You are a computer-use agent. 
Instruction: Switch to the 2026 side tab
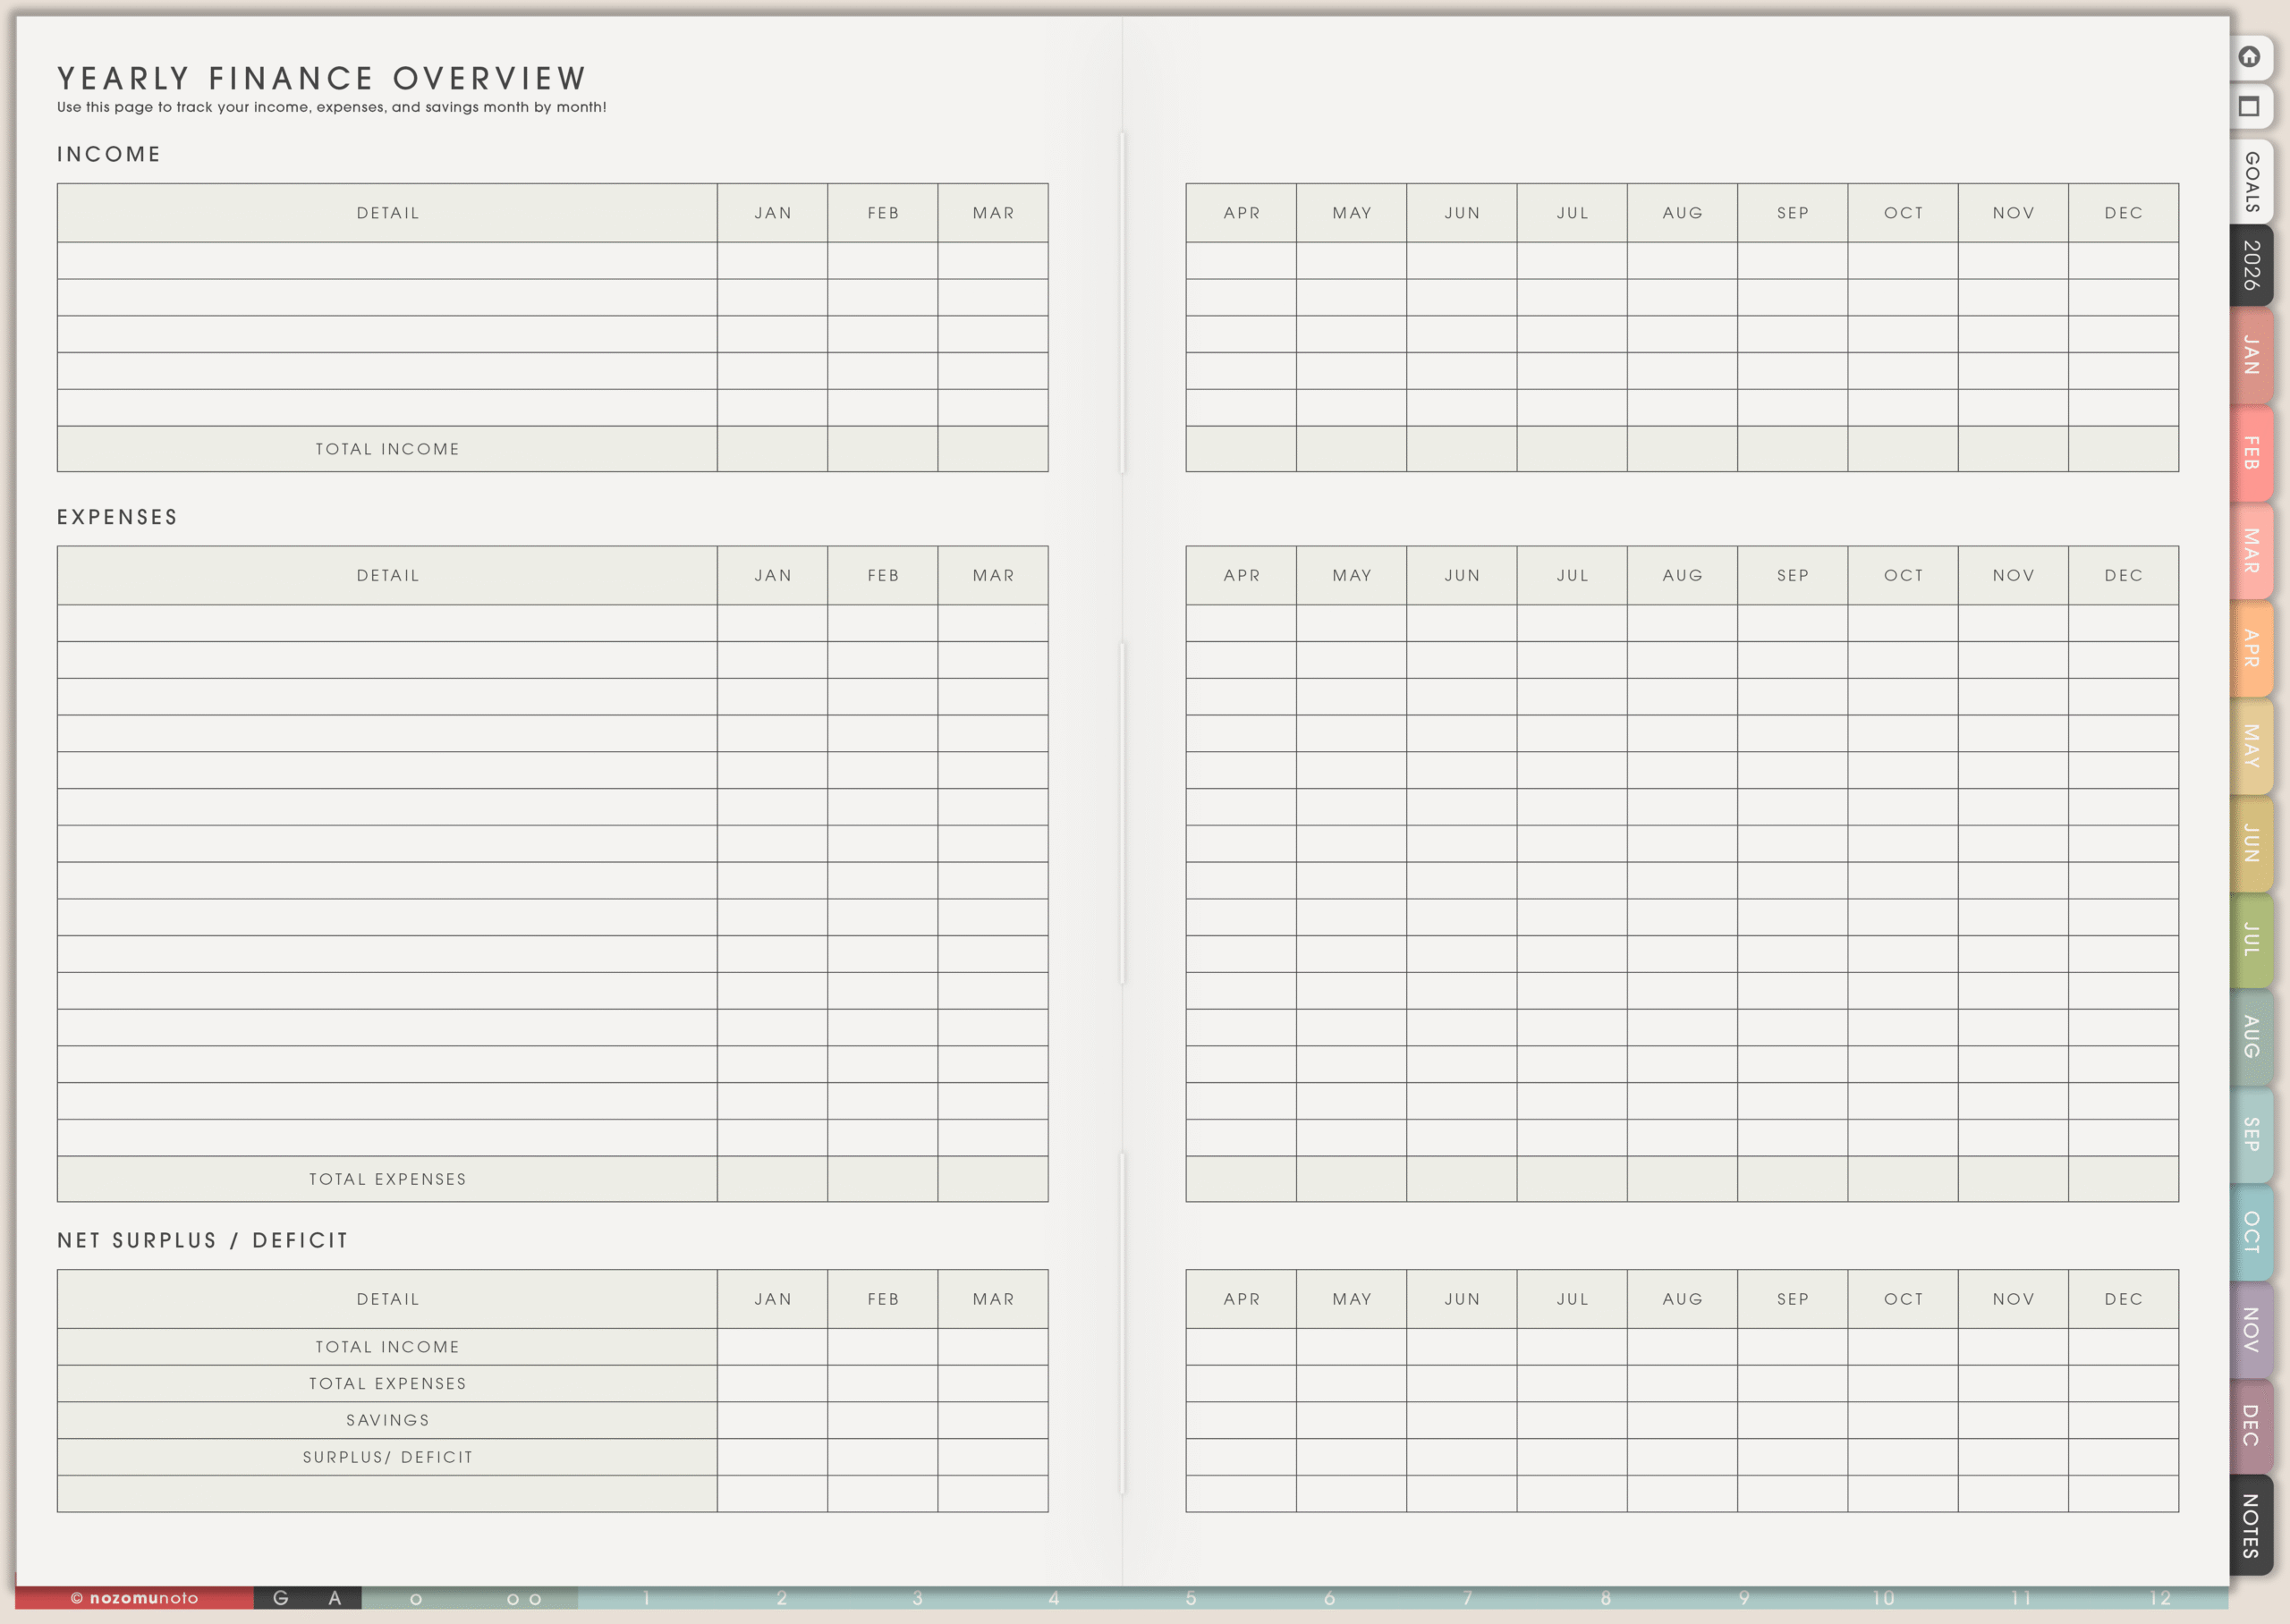click(2252, 266)
